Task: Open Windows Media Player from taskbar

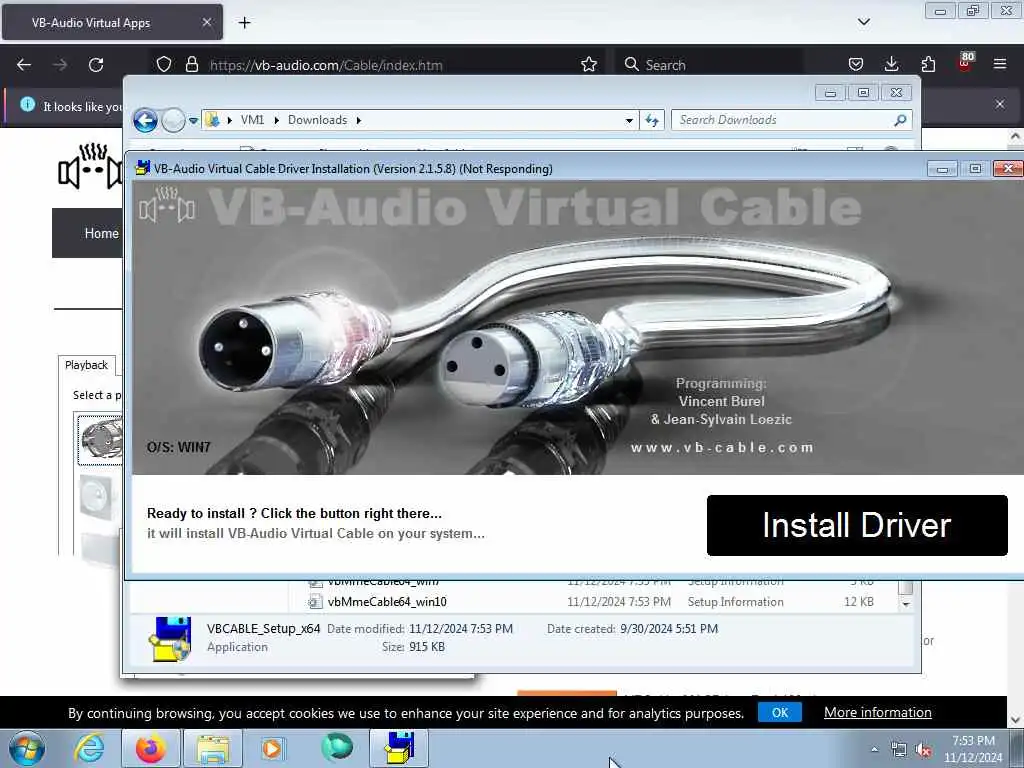Action: pyautogui.click(x=273, y=748)
